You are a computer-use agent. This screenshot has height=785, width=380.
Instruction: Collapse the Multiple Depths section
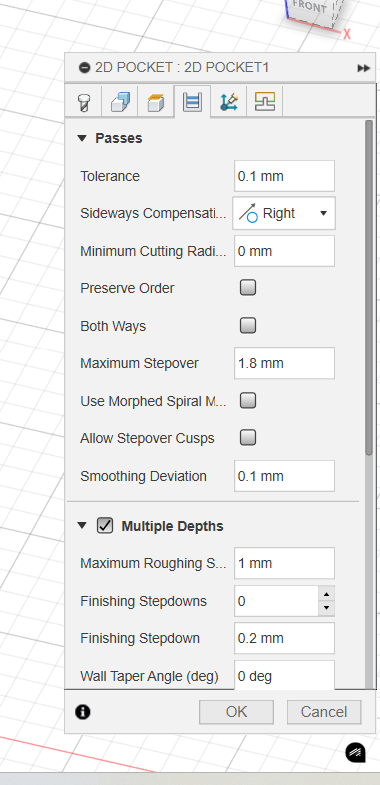point(82,526)
